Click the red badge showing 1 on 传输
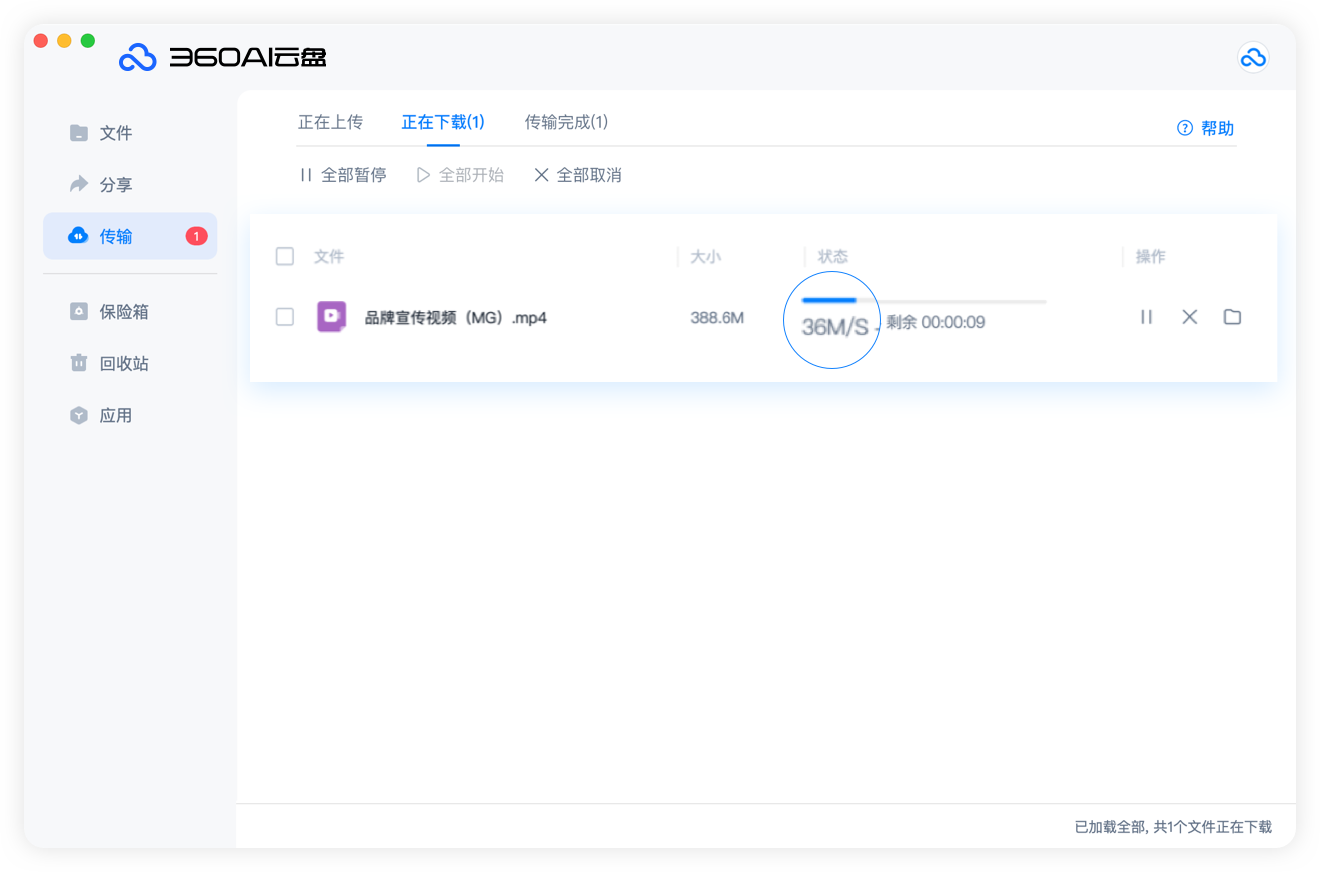Viewport: 1320px width, 872px height. [196, 236]
